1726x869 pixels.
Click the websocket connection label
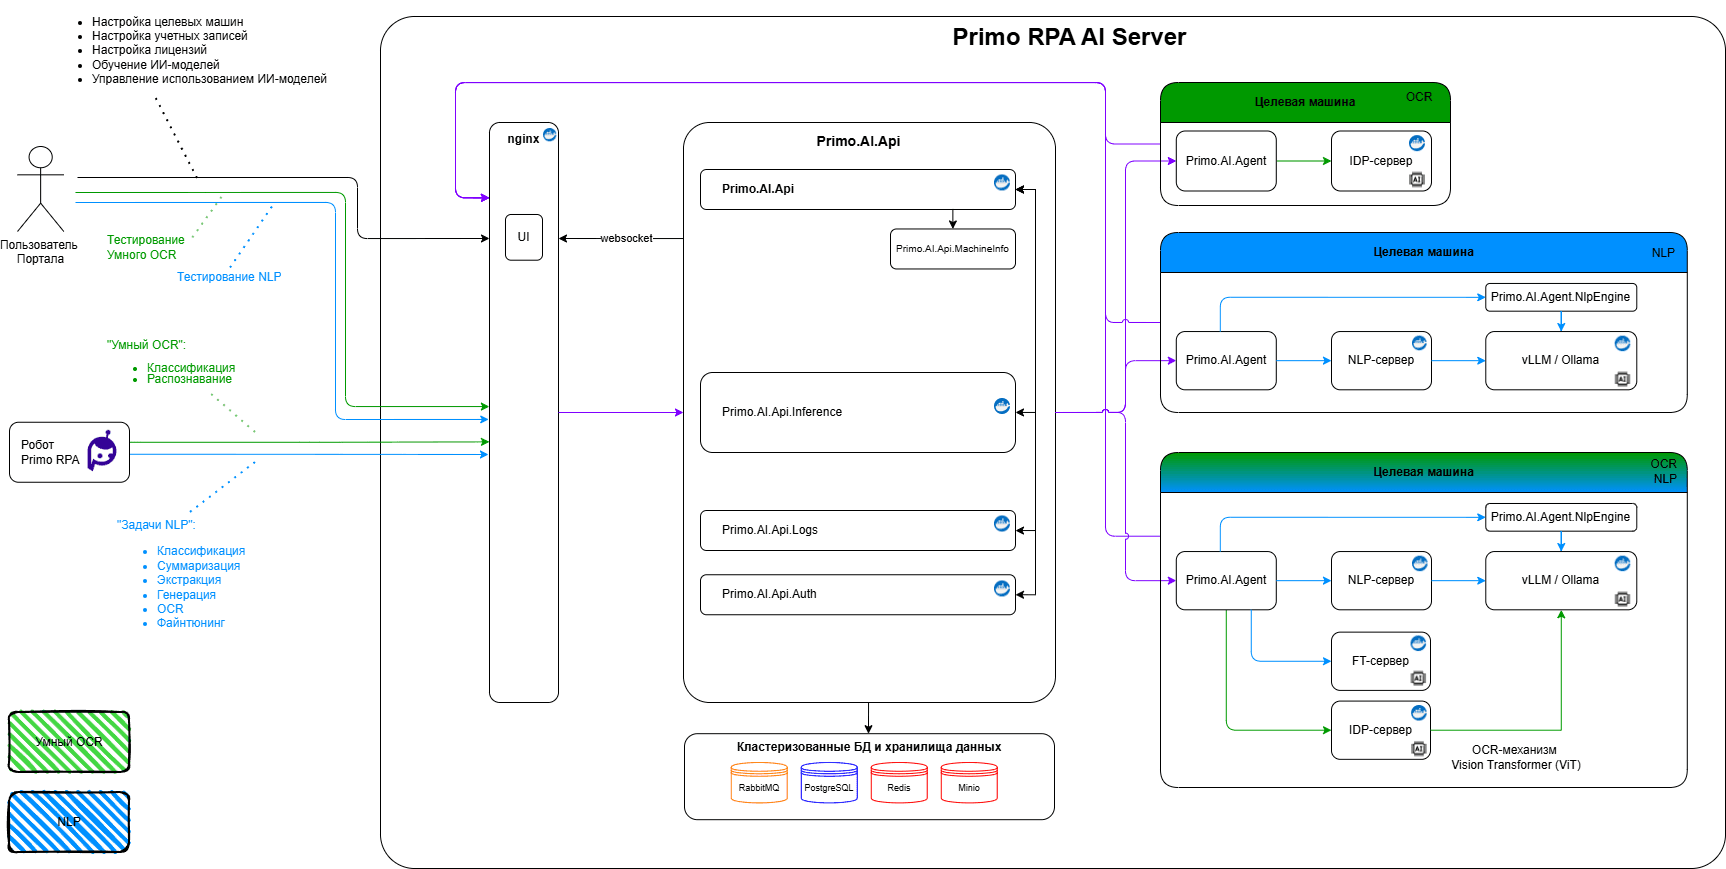626,238
